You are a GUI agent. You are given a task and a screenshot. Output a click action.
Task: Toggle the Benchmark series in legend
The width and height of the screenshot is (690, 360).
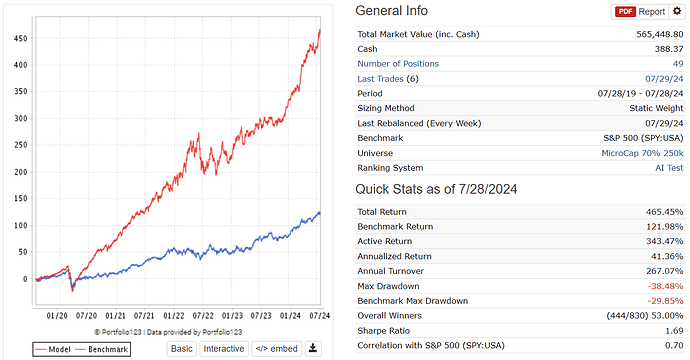click(x=102, y=349)
